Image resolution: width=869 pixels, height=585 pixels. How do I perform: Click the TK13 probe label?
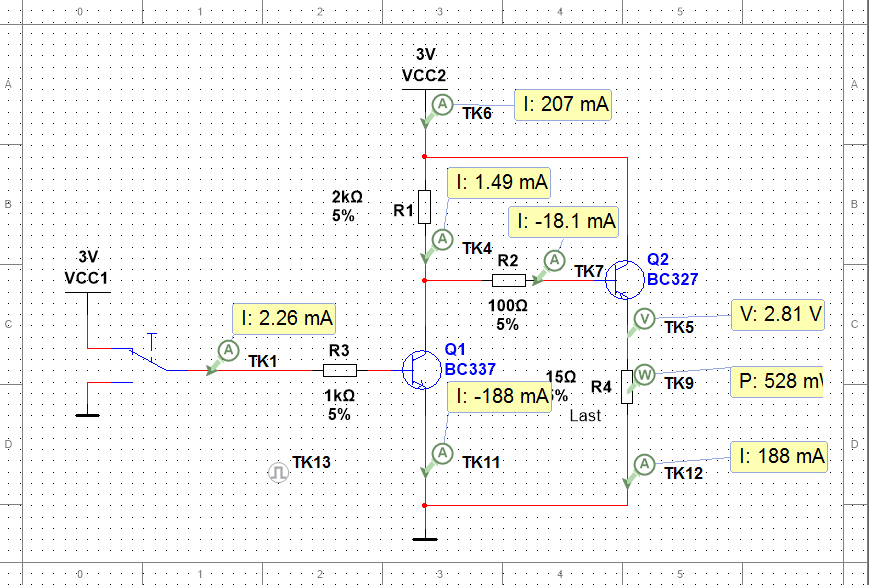[x=311, y=463]
